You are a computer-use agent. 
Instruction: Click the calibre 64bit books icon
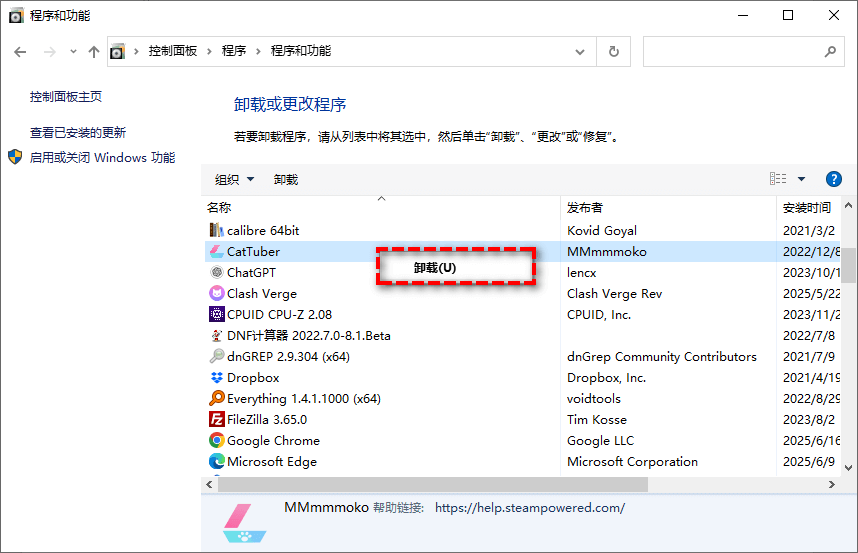coord(217,230)
